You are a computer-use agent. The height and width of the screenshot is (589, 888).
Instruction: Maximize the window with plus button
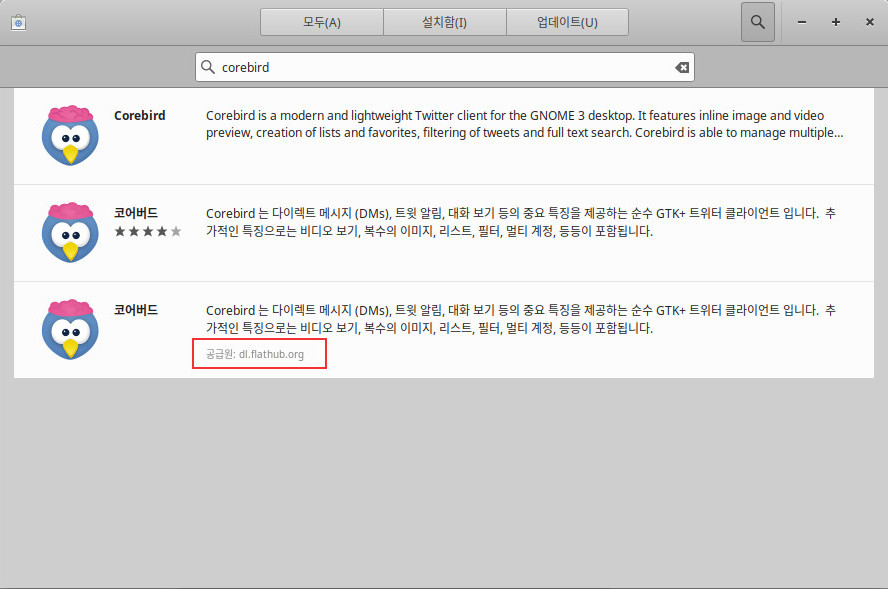(836, 22)
